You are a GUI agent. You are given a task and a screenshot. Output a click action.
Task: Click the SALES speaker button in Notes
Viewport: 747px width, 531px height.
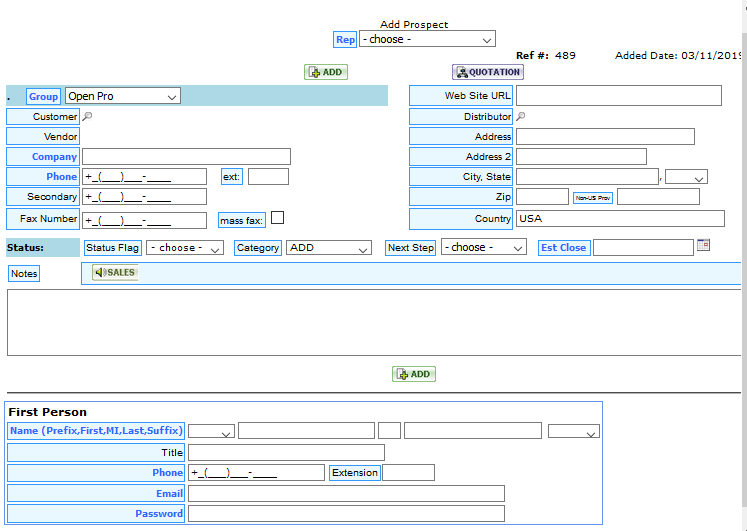114,273
